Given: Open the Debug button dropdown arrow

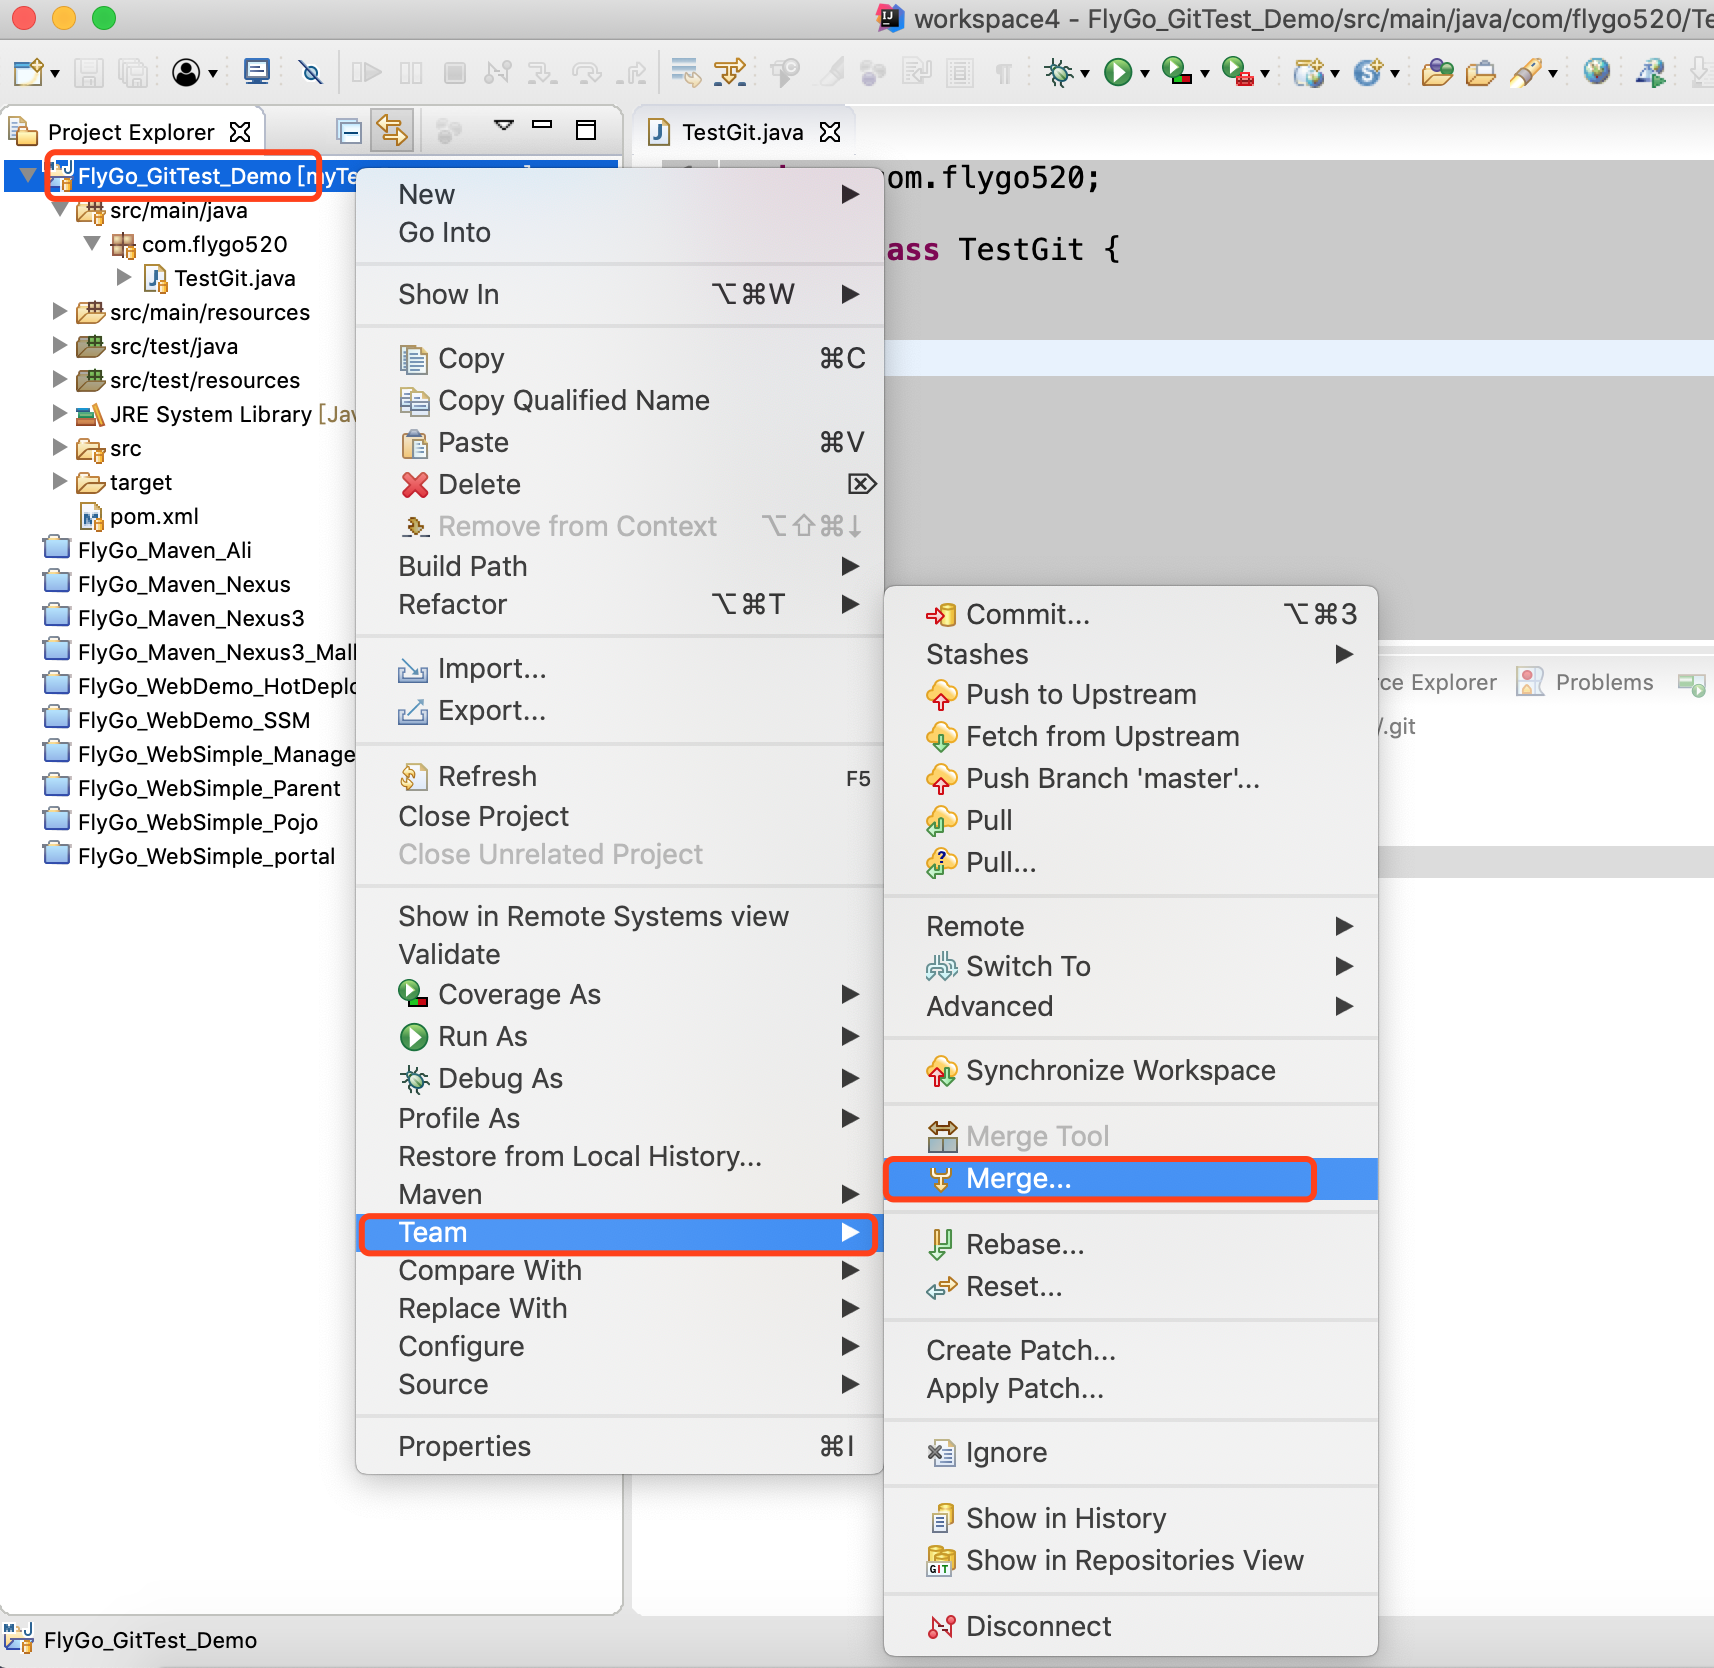Looking at the screenshot, I should [1085, 74].
